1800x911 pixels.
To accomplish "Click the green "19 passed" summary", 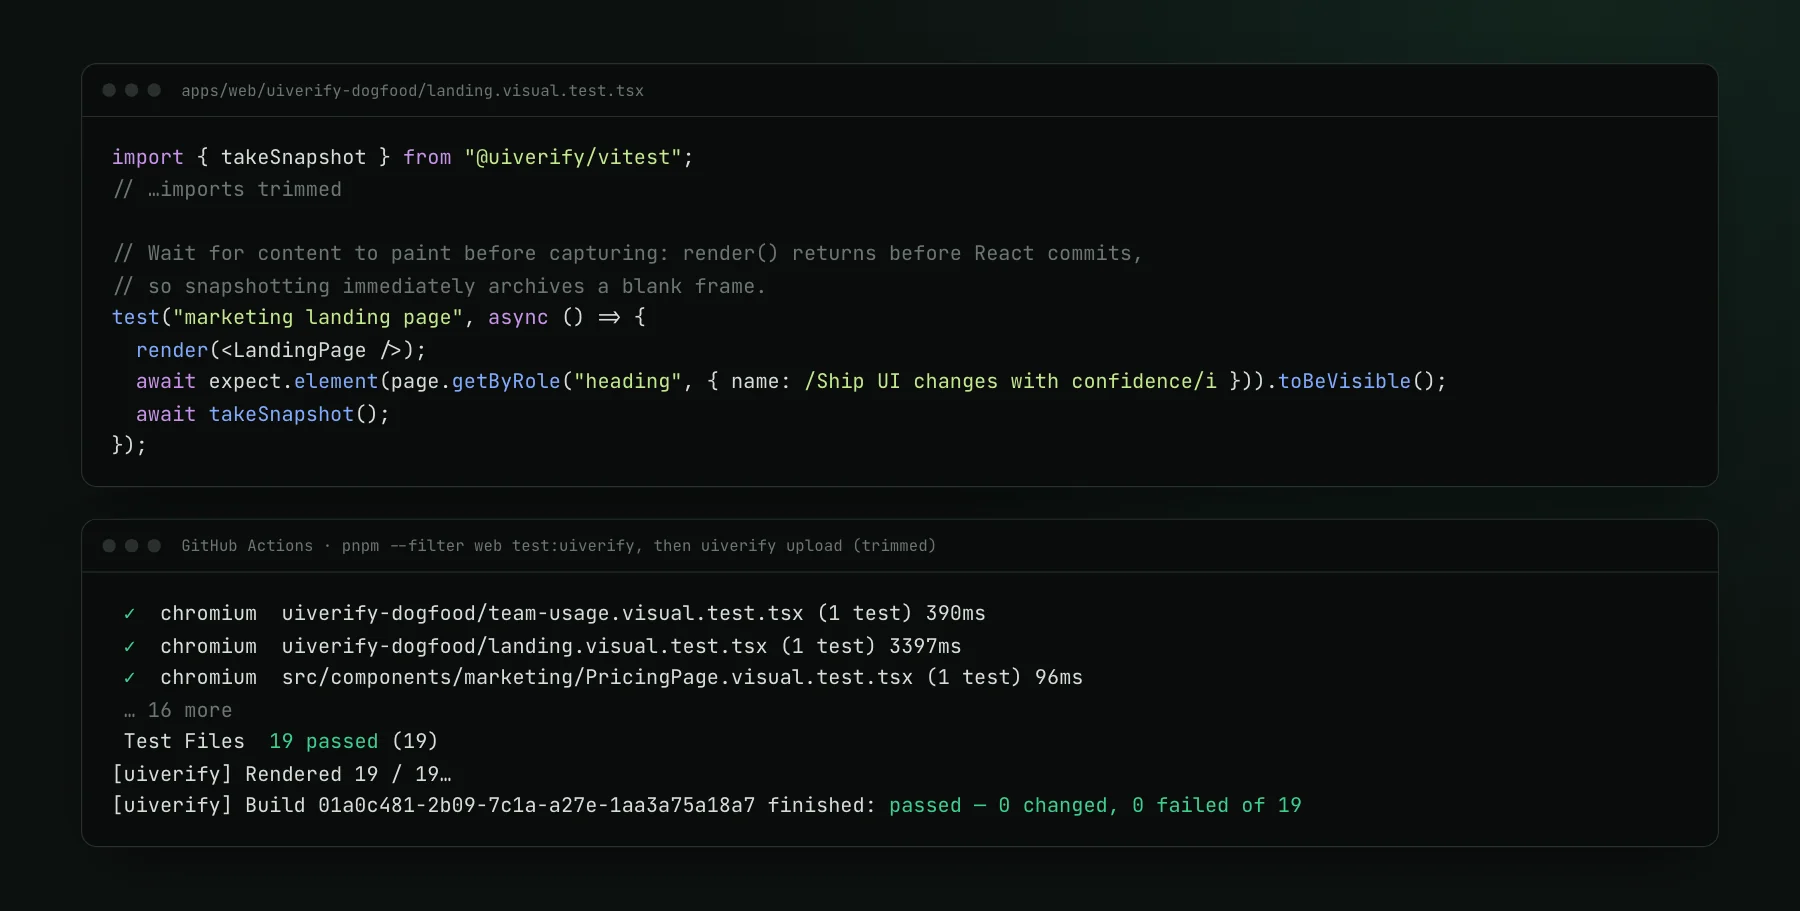I will (324, 742).
